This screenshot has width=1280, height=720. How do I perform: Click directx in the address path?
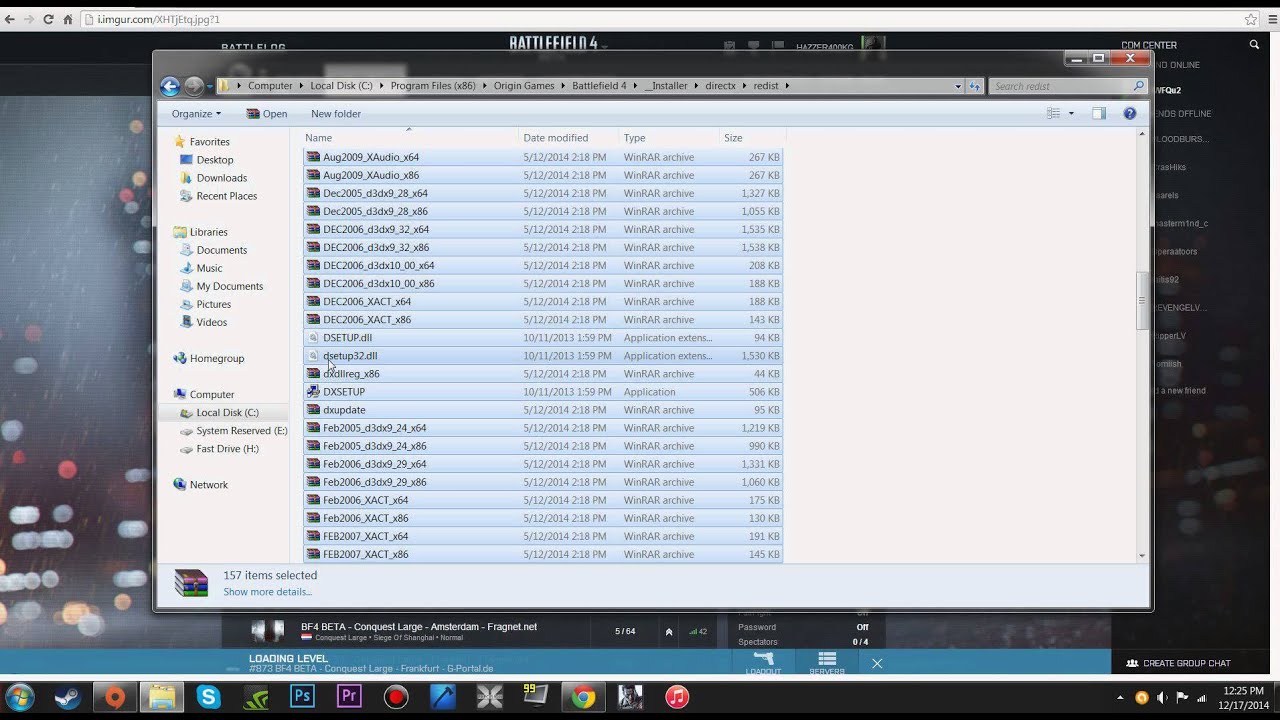coord(720,86)
